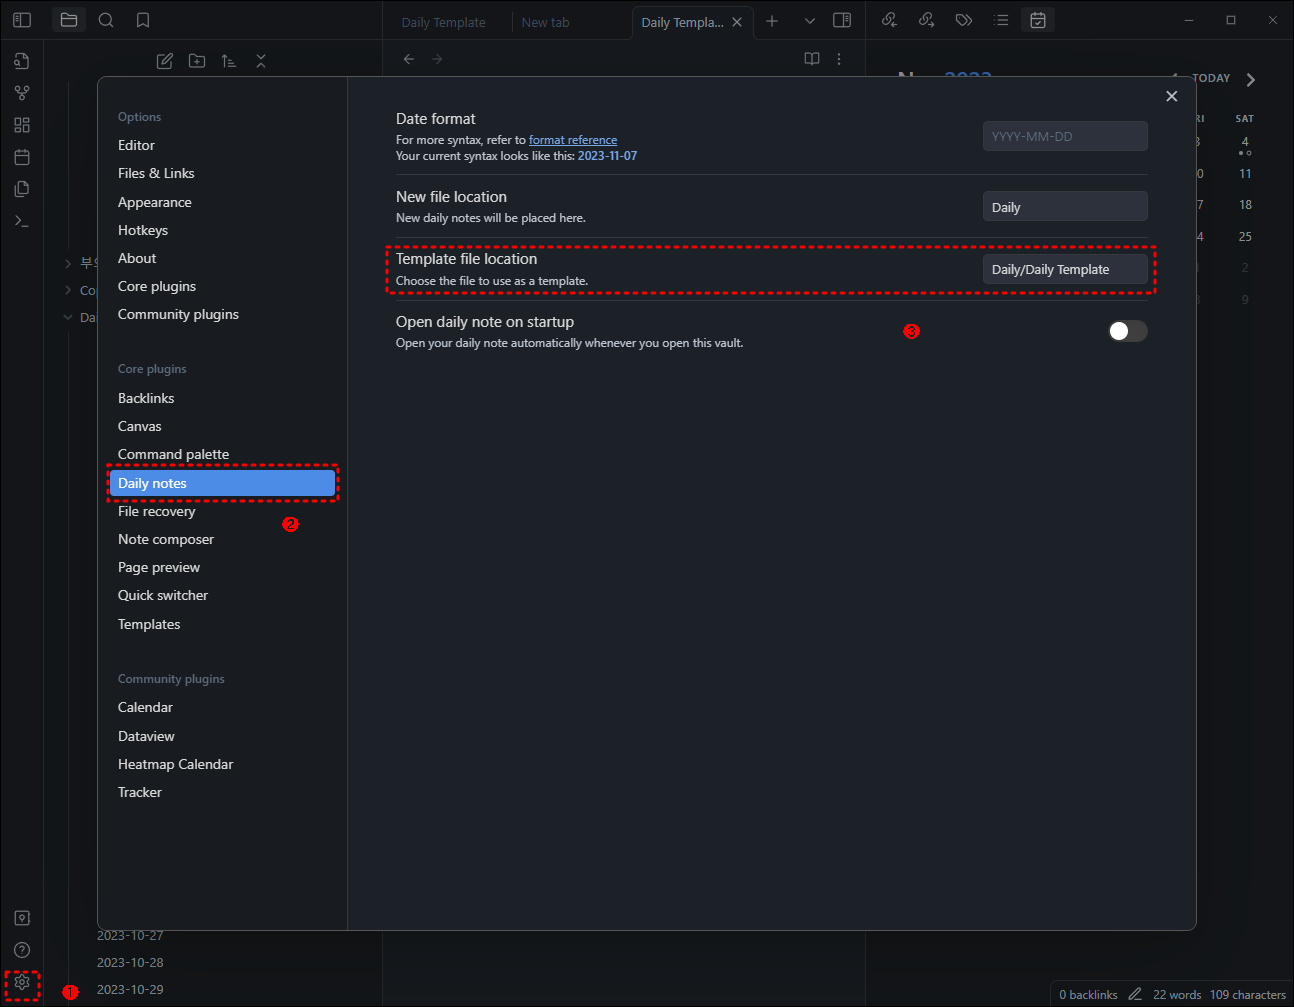The image size is (1294, 1007).
Task: Open the settings gear icon
Action: 22,982
